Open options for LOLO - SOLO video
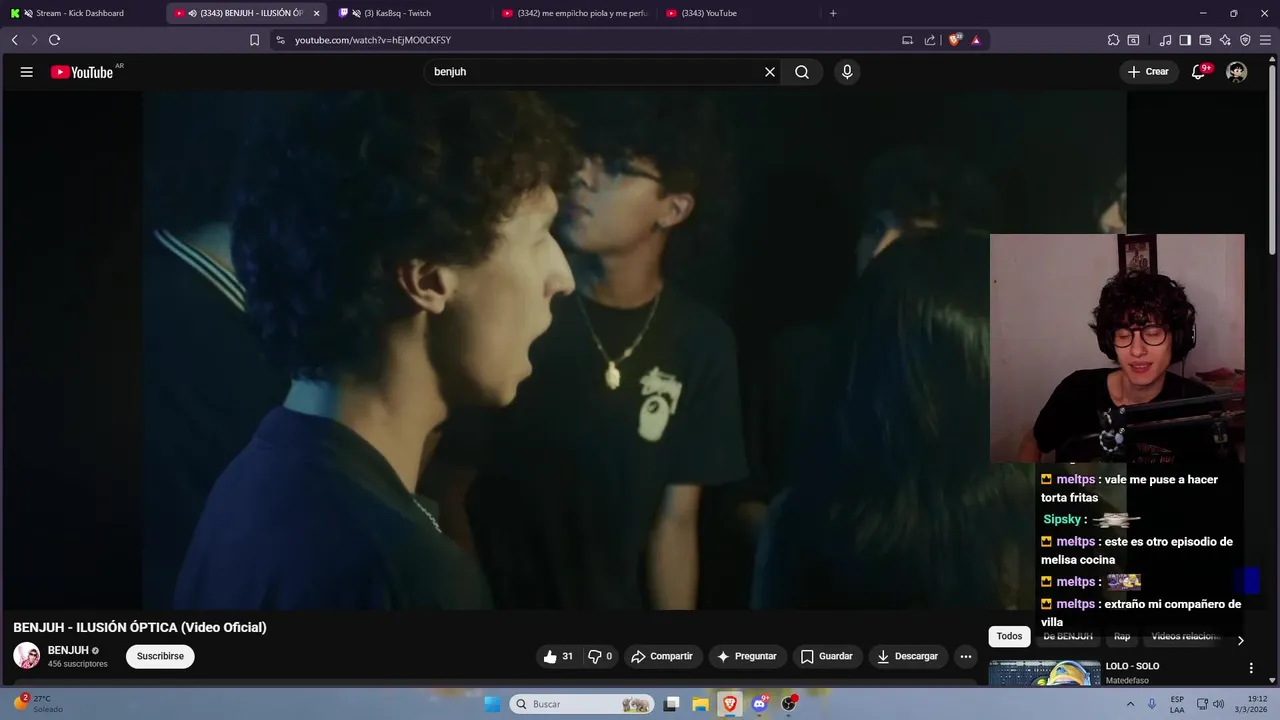 tap(1251, 668)
